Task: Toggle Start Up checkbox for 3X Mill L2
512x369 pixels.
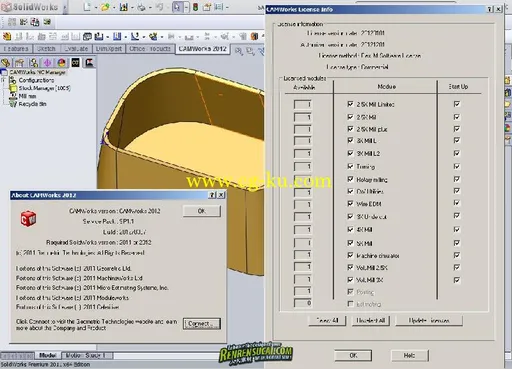Action: tap(457, 153)
